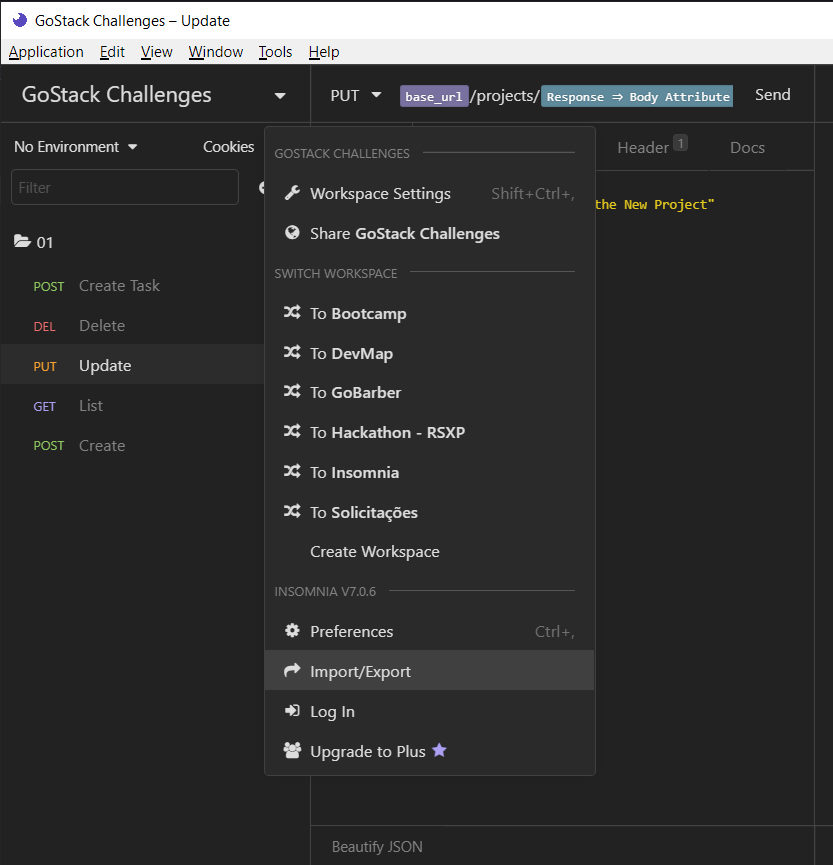Open the Window menu
The height and width of the screenshot is (865, 833).
click(216, 52)
